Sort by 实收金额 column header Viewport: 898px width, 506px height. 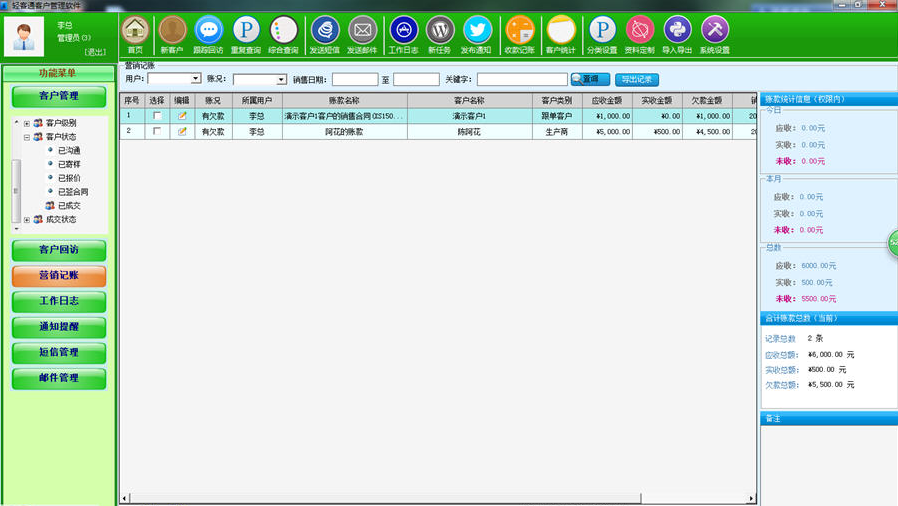[x=657, y=100]
